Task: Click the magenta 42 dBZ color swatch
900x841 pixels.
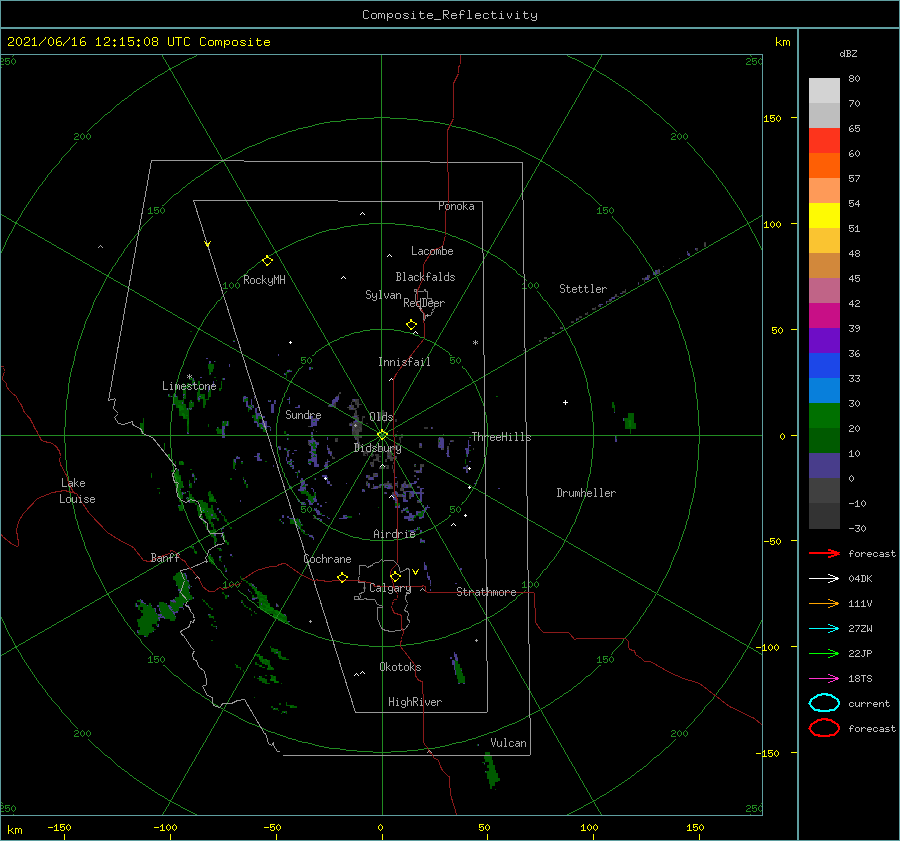Action: click(x=824, y=315)
